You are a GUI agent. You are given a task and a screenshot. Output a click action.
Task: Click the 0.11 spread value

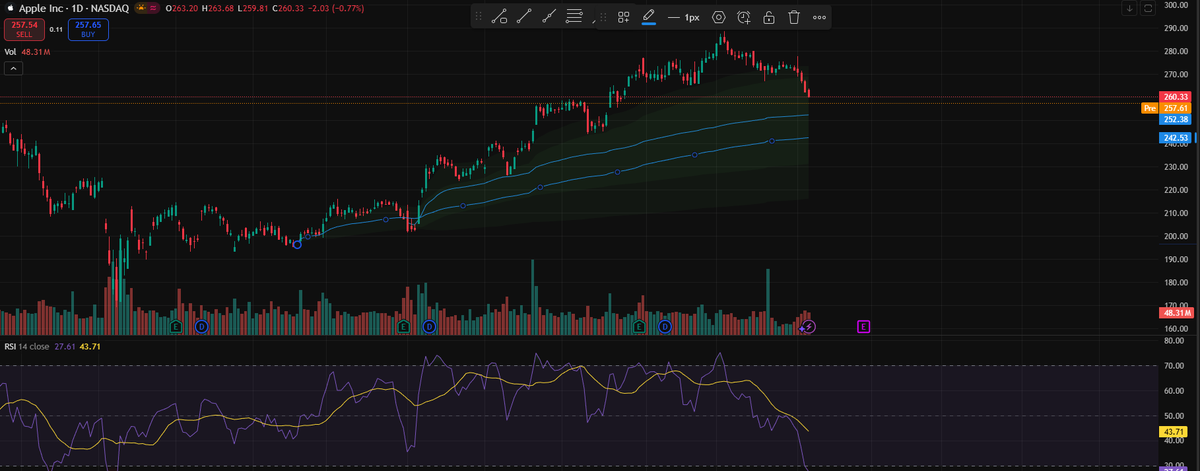pyautogui.click(x=57, y=30)
